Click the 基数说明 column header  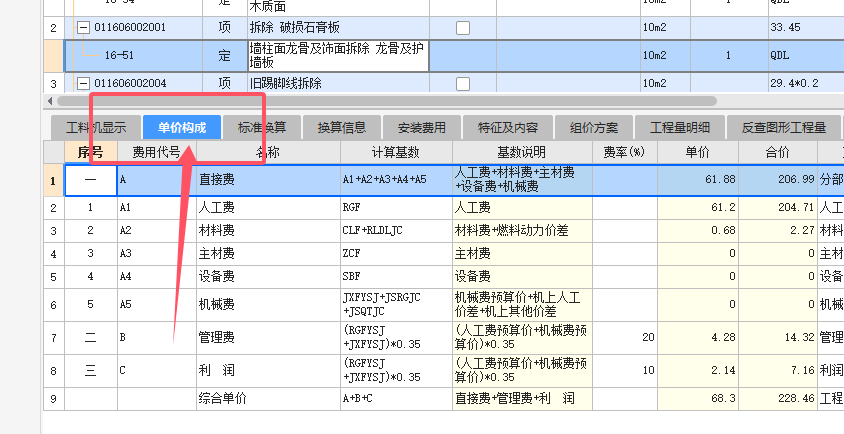pos(522,152)
